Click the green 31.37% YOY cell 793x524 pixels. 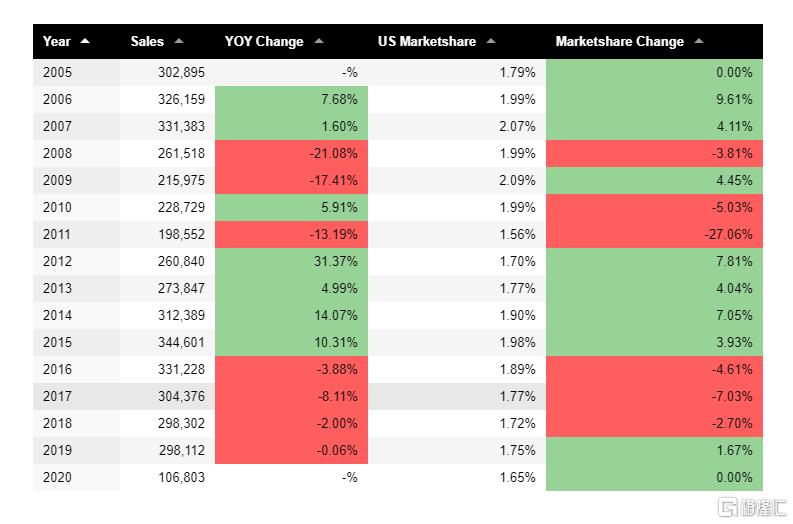coord(291,261)
